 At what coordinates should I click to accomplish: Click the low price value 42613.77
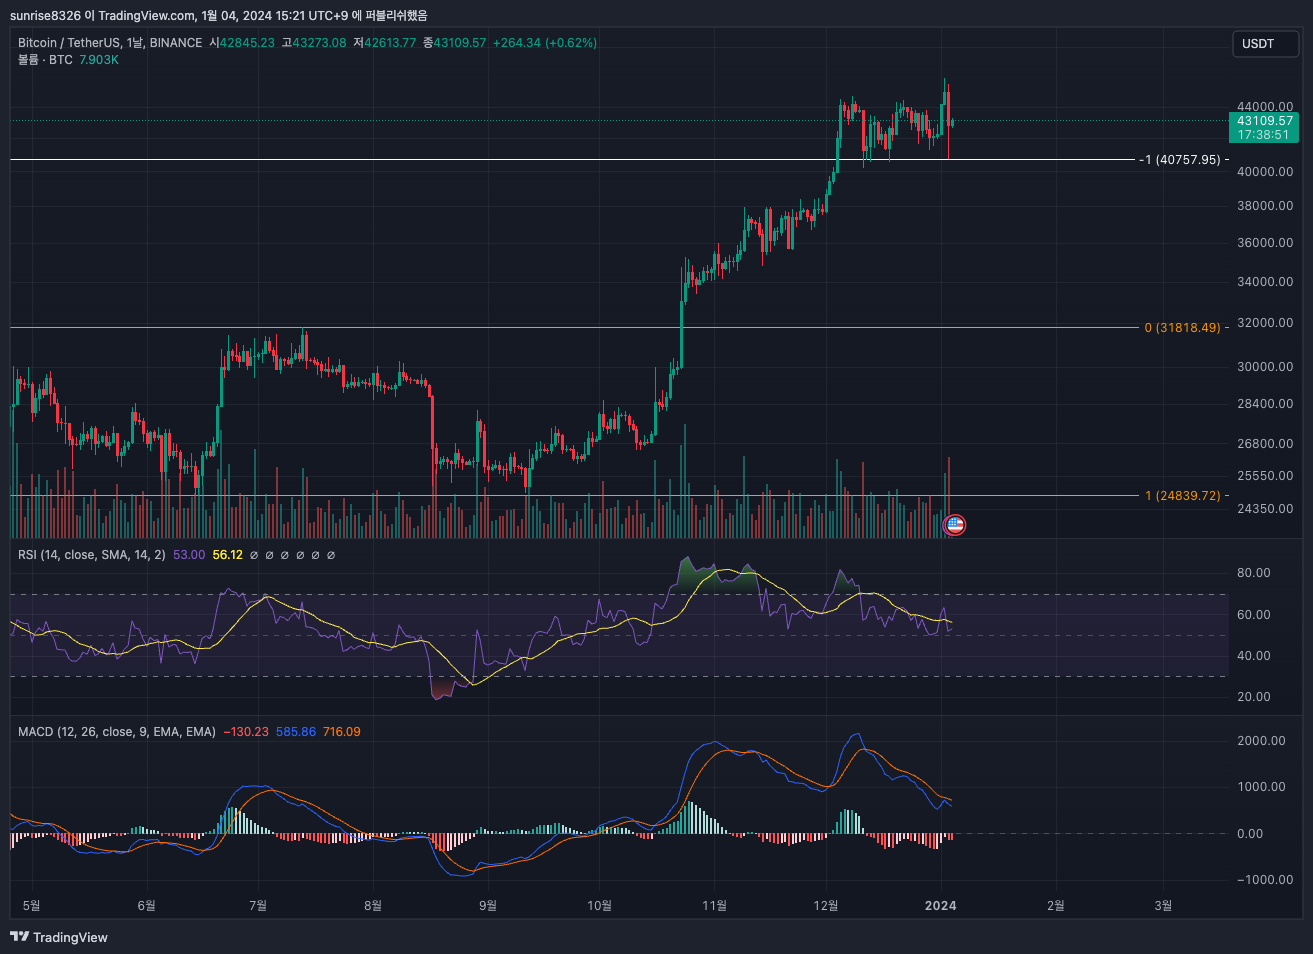coord(389,43)
